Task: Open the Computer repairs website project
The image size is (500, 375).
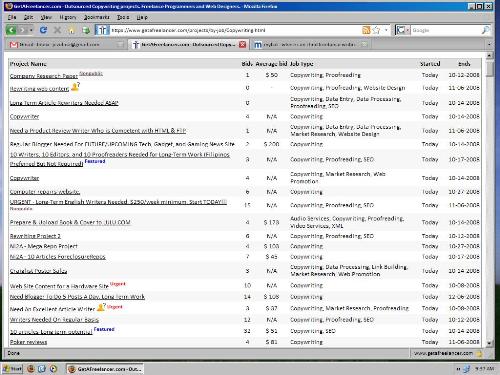Action: click(x=45, y=192)
